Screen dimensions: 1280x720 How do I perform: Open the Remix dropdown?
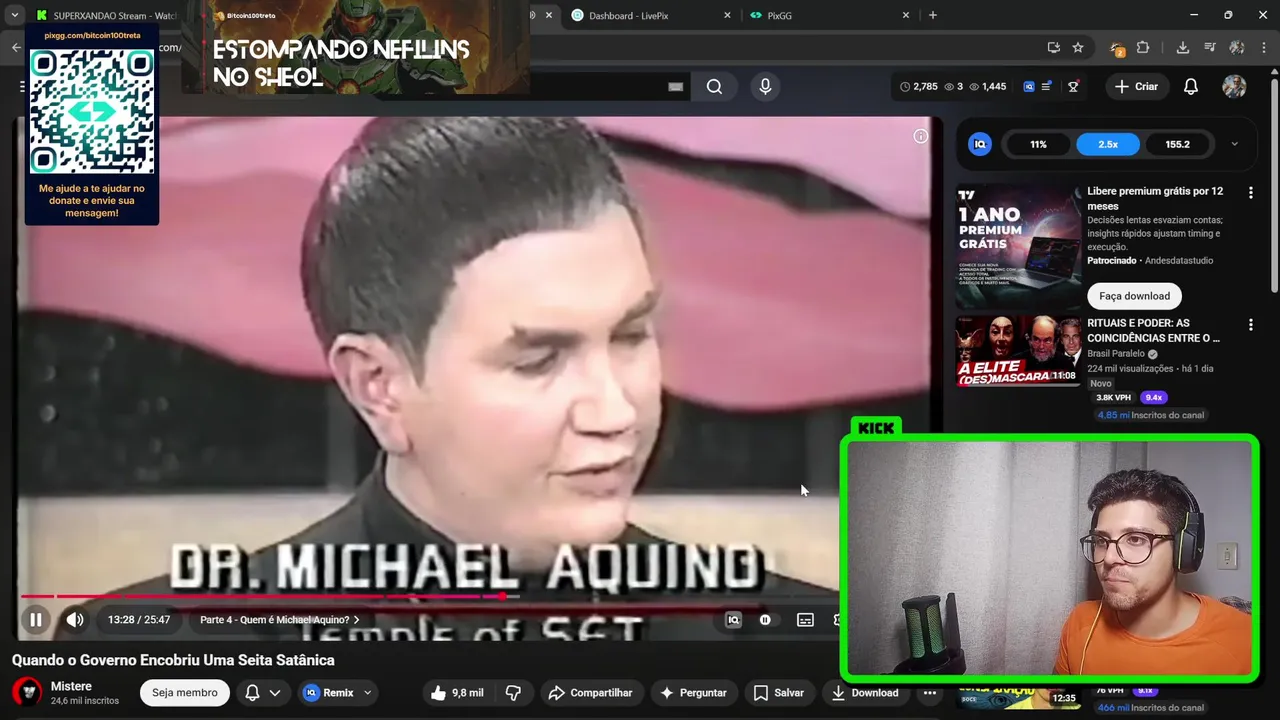(x=337, y=693)
